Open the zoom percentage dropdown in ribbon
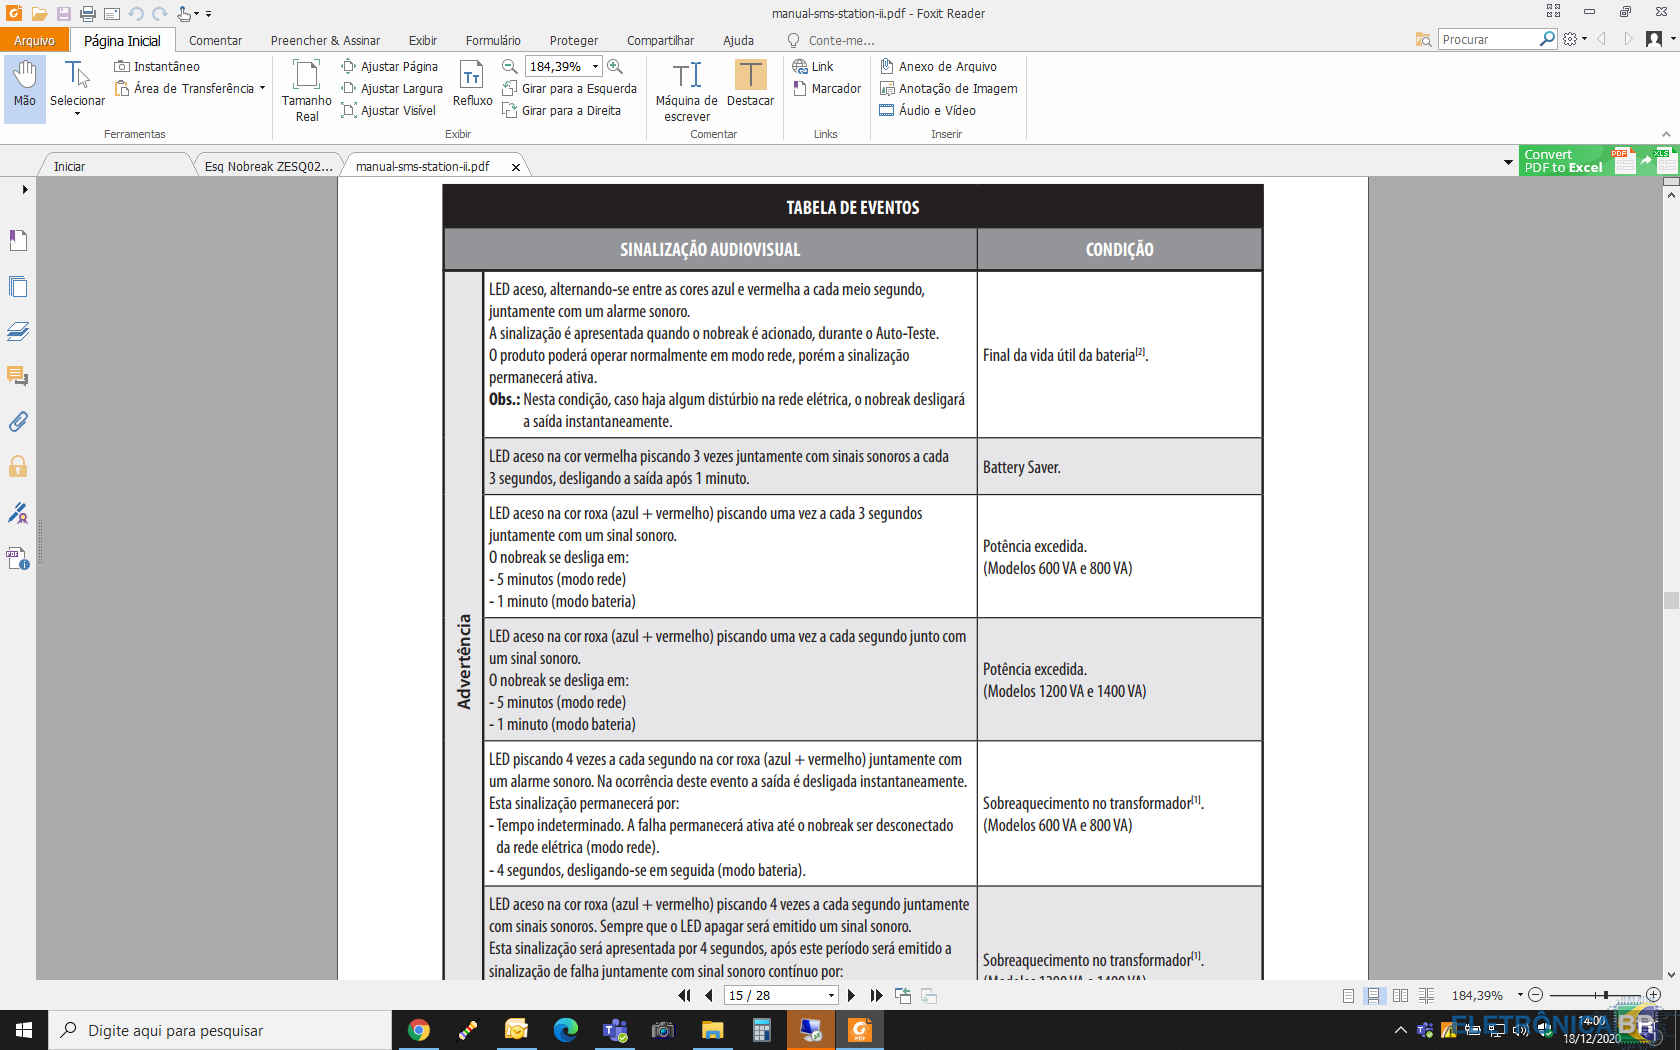 595,66
